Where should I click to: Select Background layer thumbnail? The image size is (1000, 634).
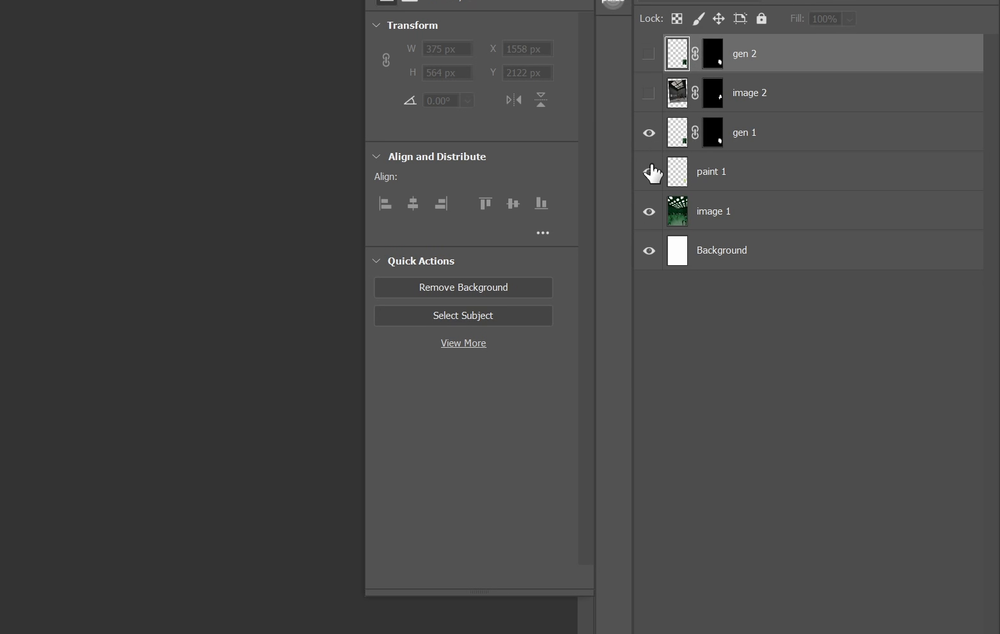tap(677, 251)
